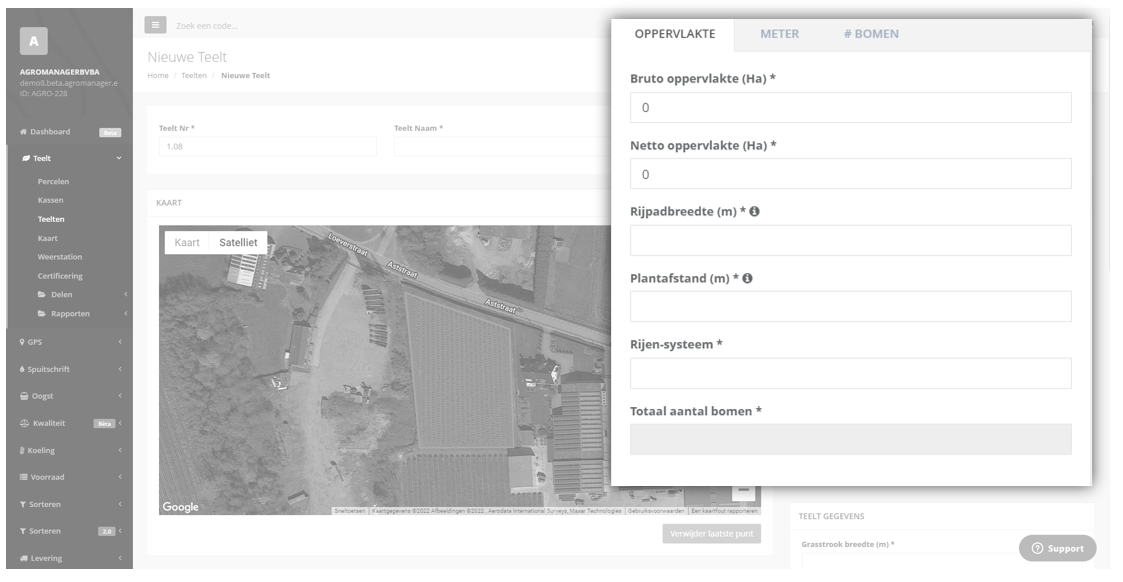
Task: Select the GPS pin icon
Action: [22, 342]
